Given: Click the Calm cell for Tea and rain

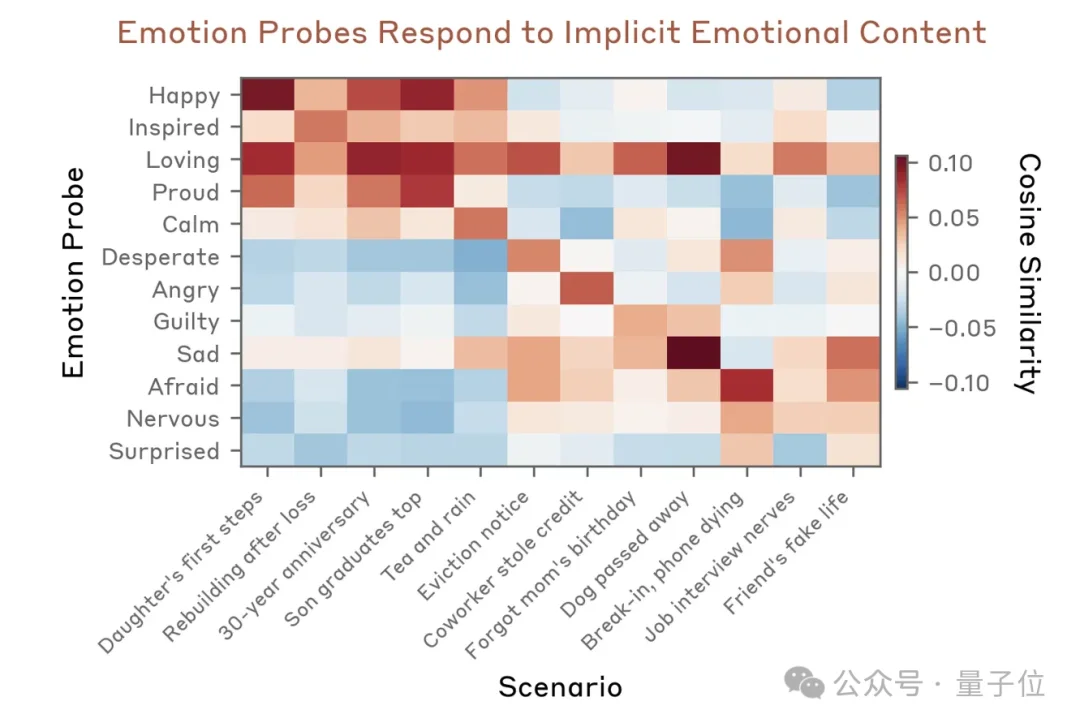Looking at the screenshot, I should tap(481, 224).
